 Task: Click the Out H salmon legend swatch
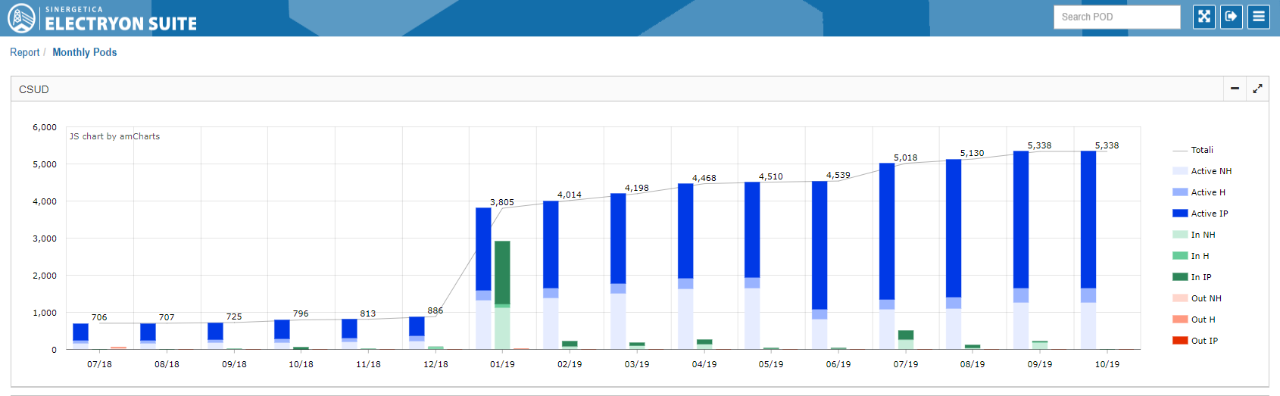(1179, 320)
